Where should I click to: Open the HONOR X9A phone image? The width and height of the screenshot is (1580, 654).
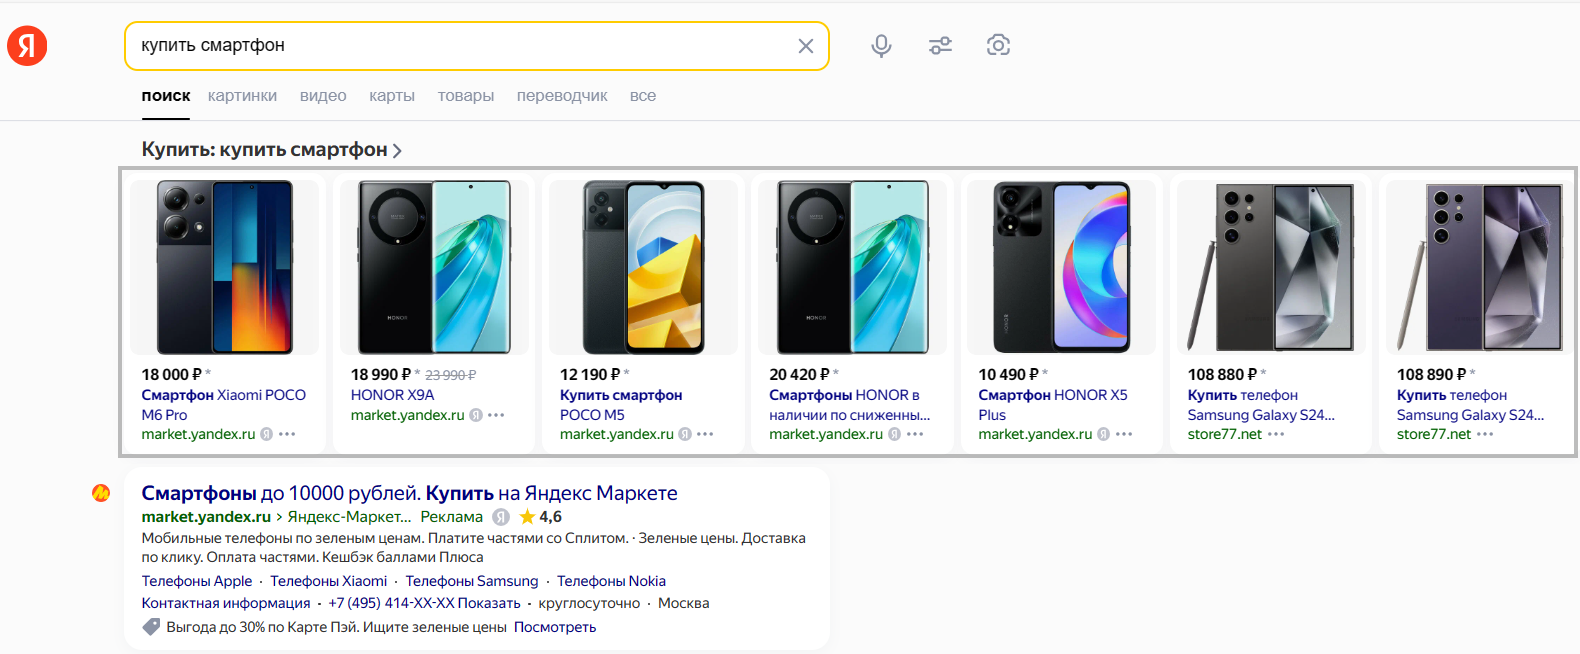click(434, 267)
